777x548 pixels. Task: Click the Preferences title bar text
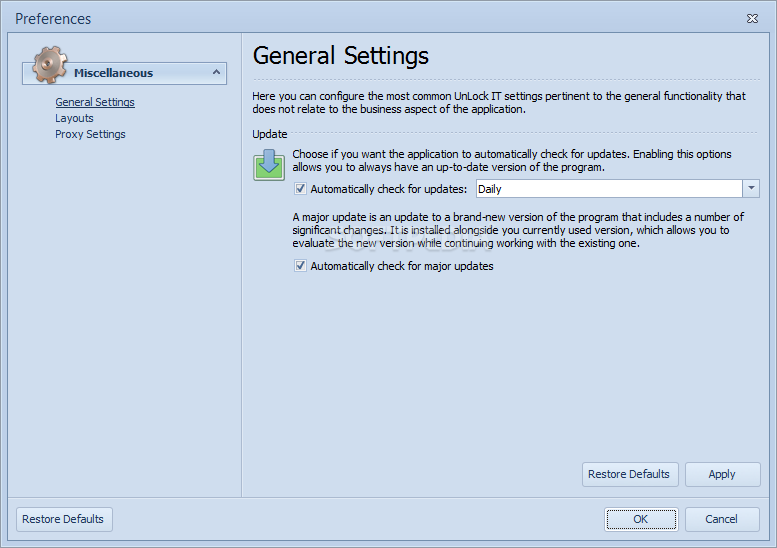(x=53, y=19)
